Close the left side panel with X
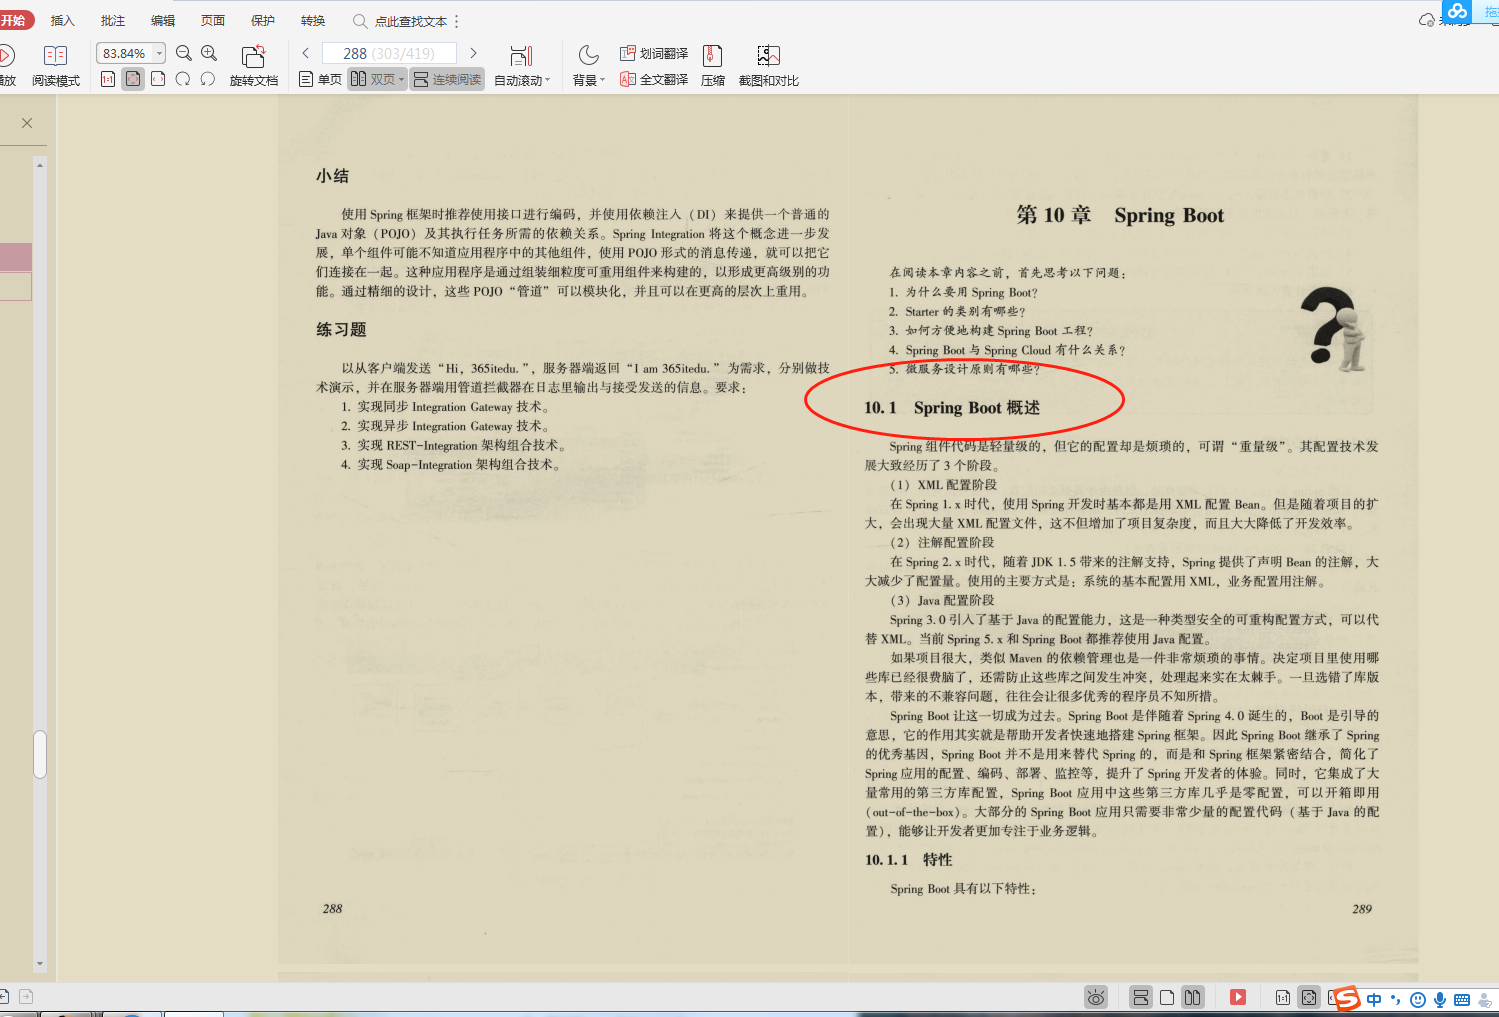The width and height of the screenshot is (1499, 1017). pos(27,123)
